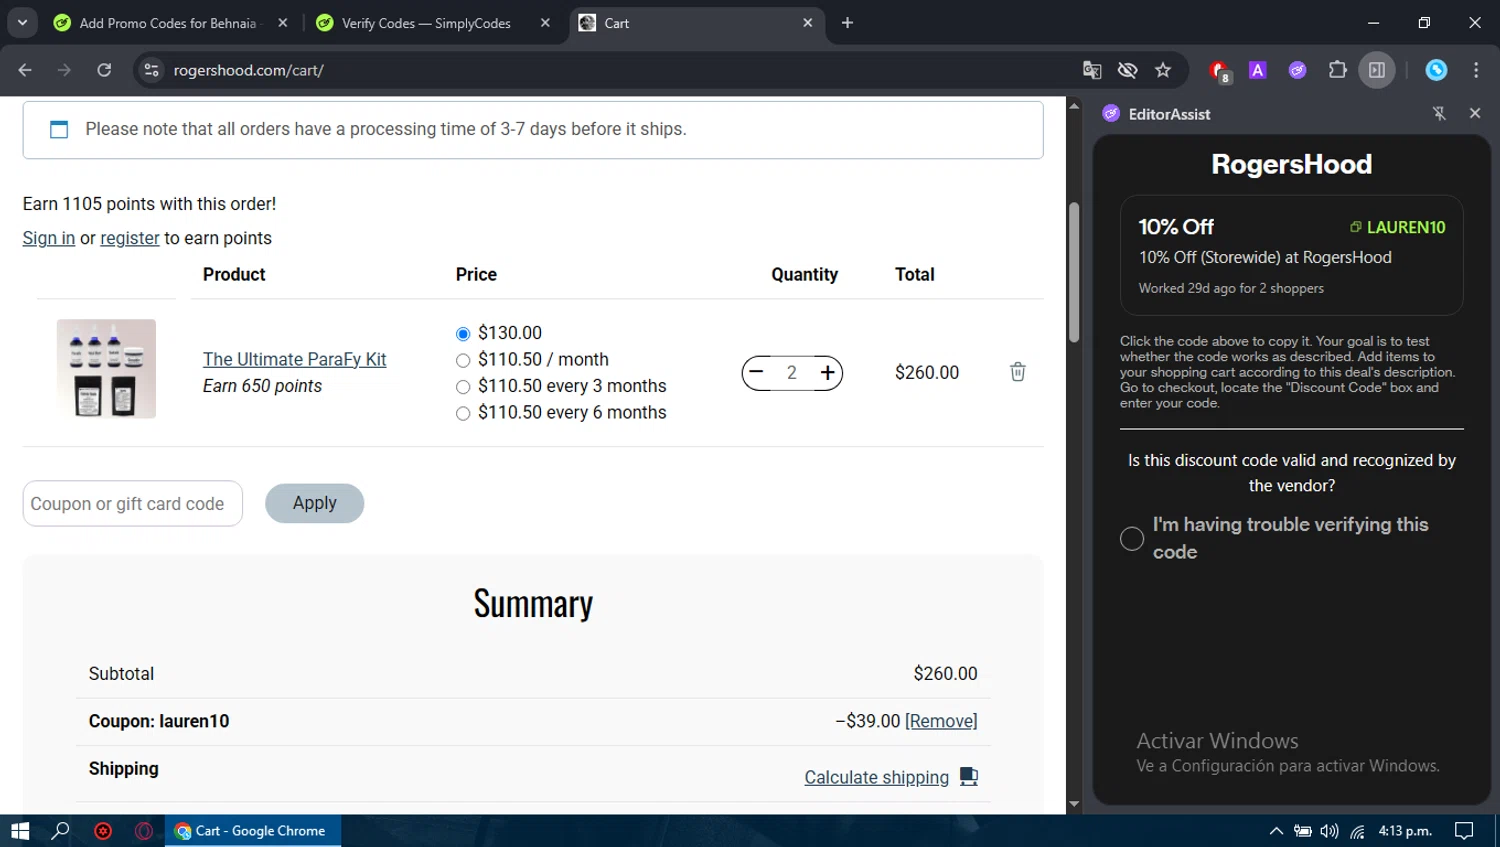
Task: Open network settings tray icon
Action: (x=1357, y=831)
